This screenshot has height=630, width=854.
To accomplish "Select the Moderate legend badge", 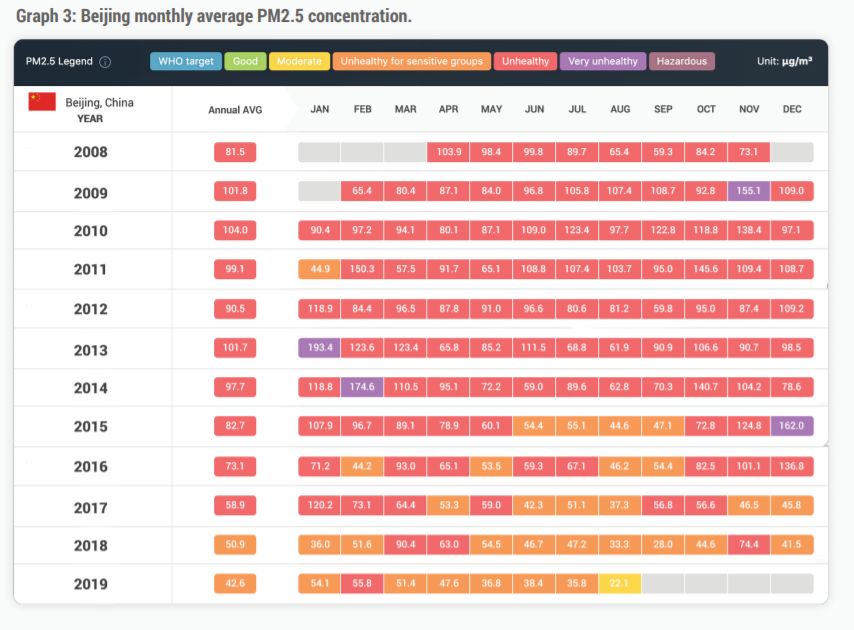I will (x=299, y=62).
